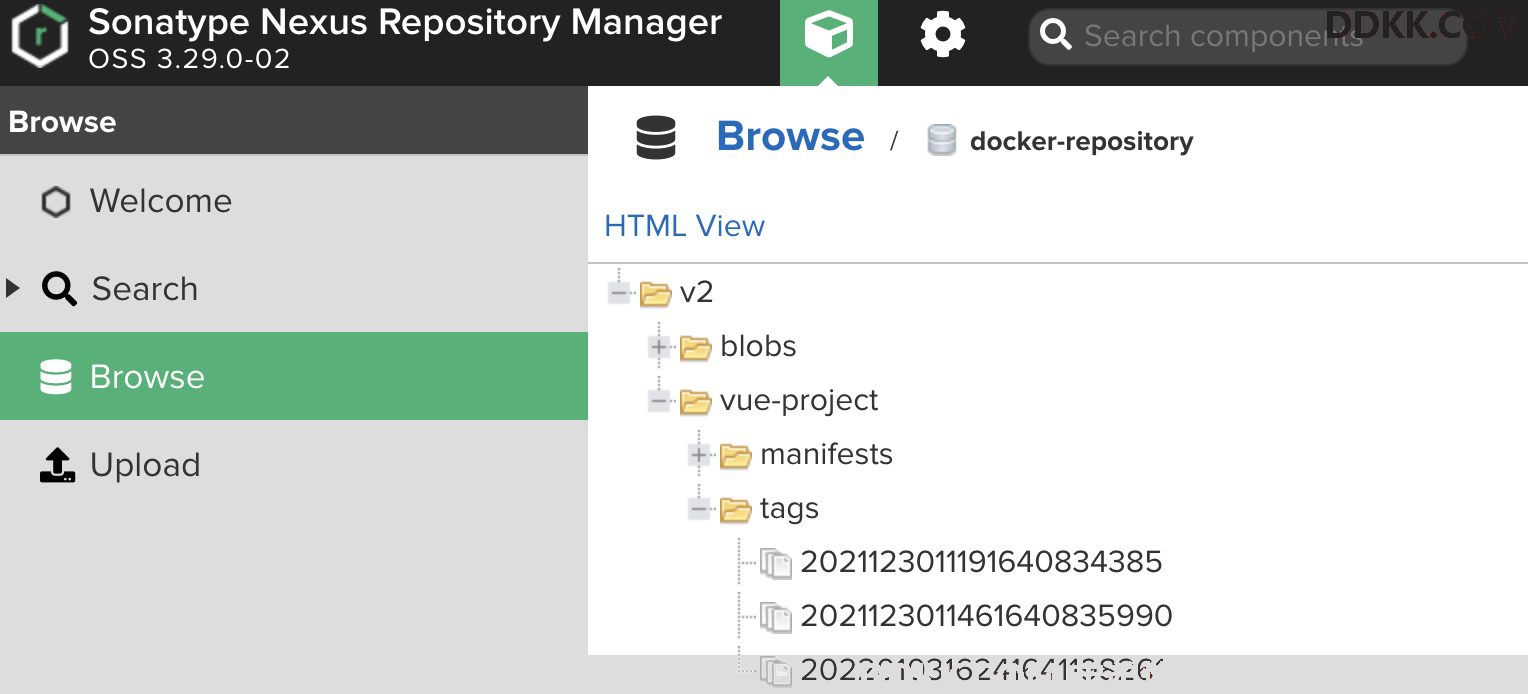Click the Sonatype Nexus hexagon logo

coord(40,36)
